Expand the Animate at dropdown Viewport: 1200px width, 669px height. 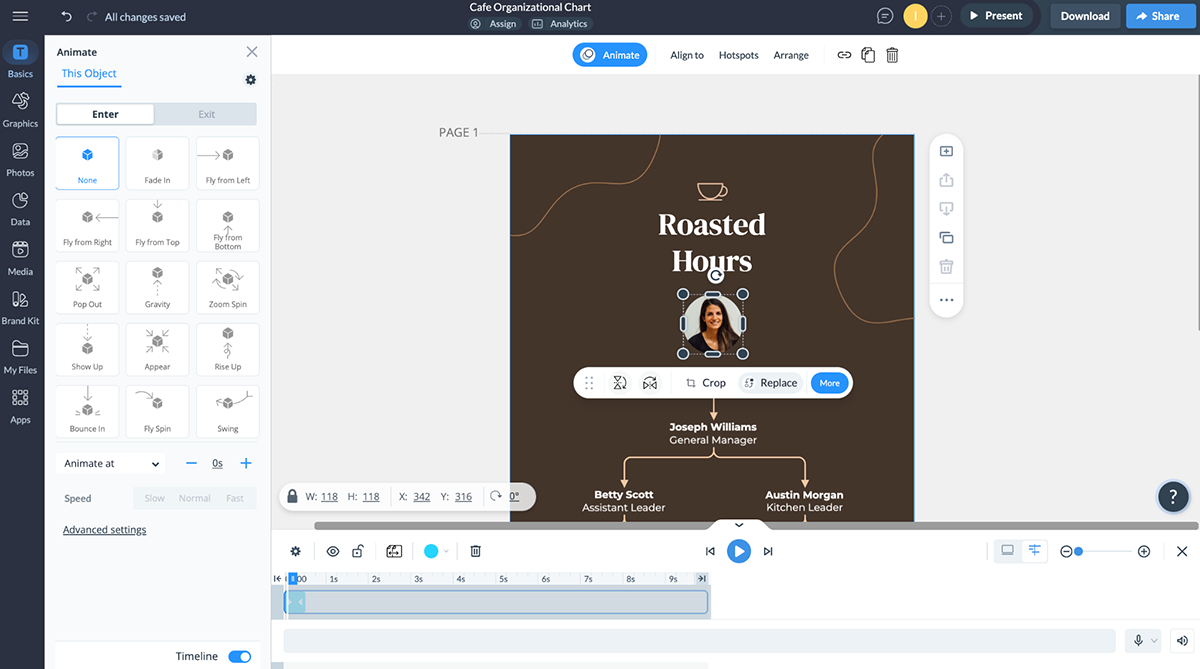(112, 464)
